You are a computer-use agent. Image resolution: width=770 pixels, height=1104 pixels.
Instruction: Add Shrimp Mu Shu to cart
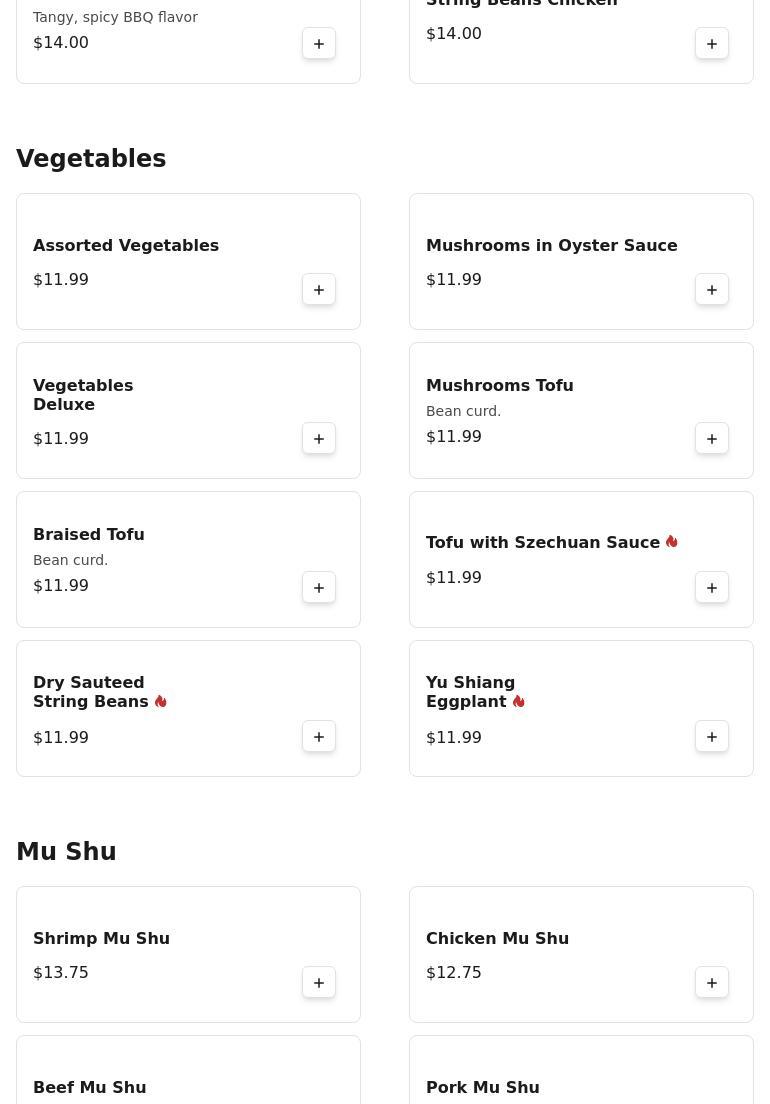coord(319,983)
